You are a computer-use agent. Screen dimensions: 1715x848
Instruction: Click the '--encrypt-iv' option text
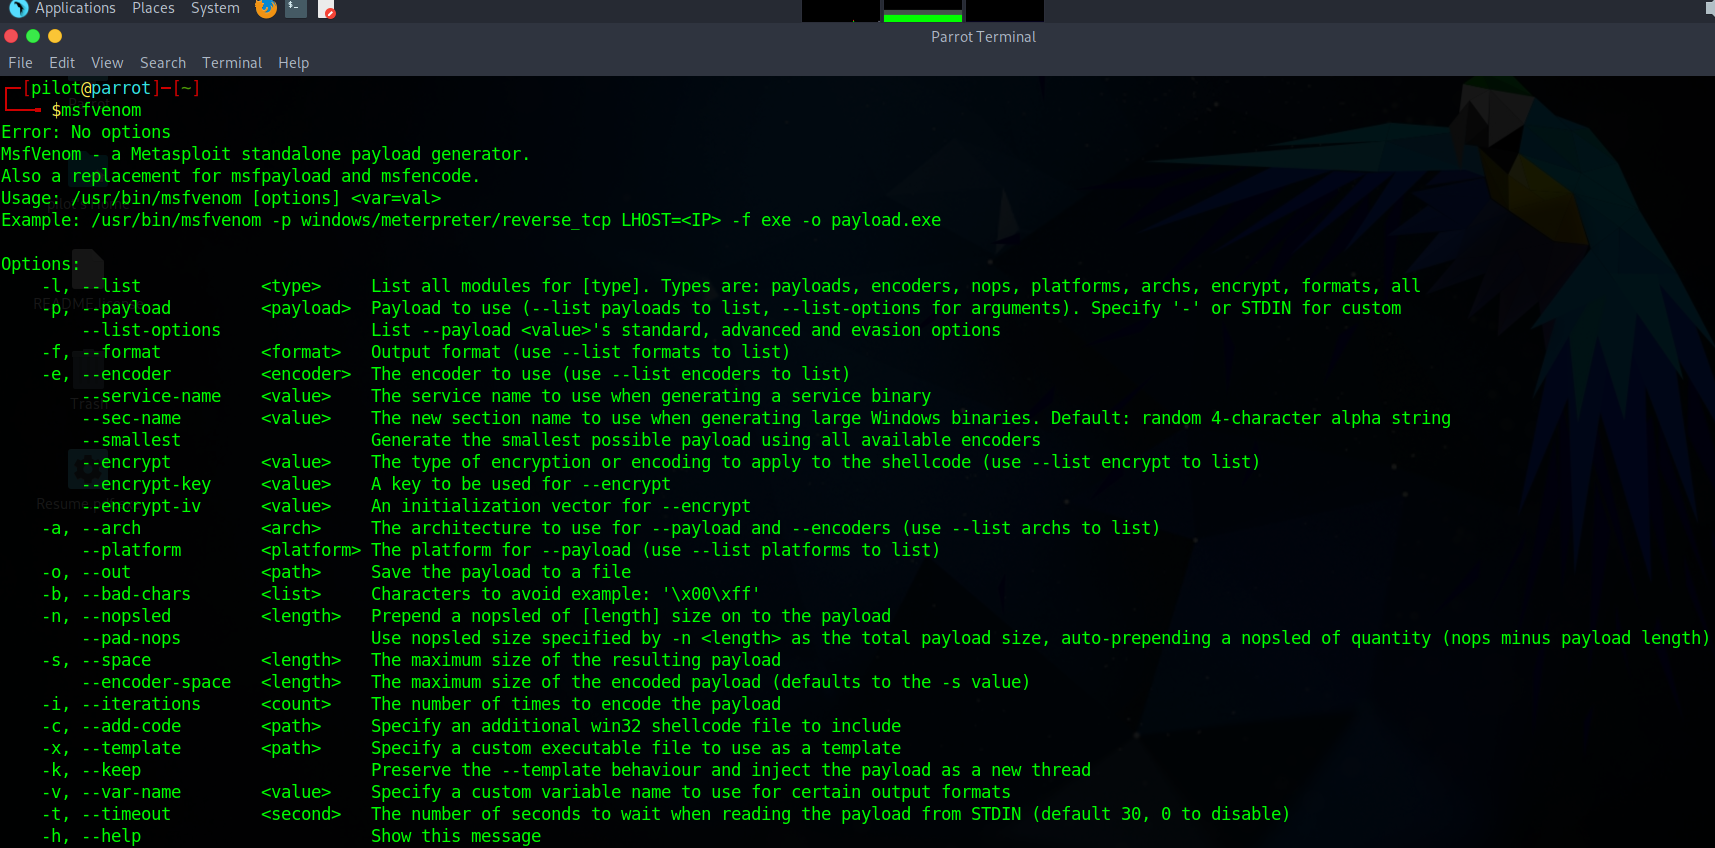(141, 506)
